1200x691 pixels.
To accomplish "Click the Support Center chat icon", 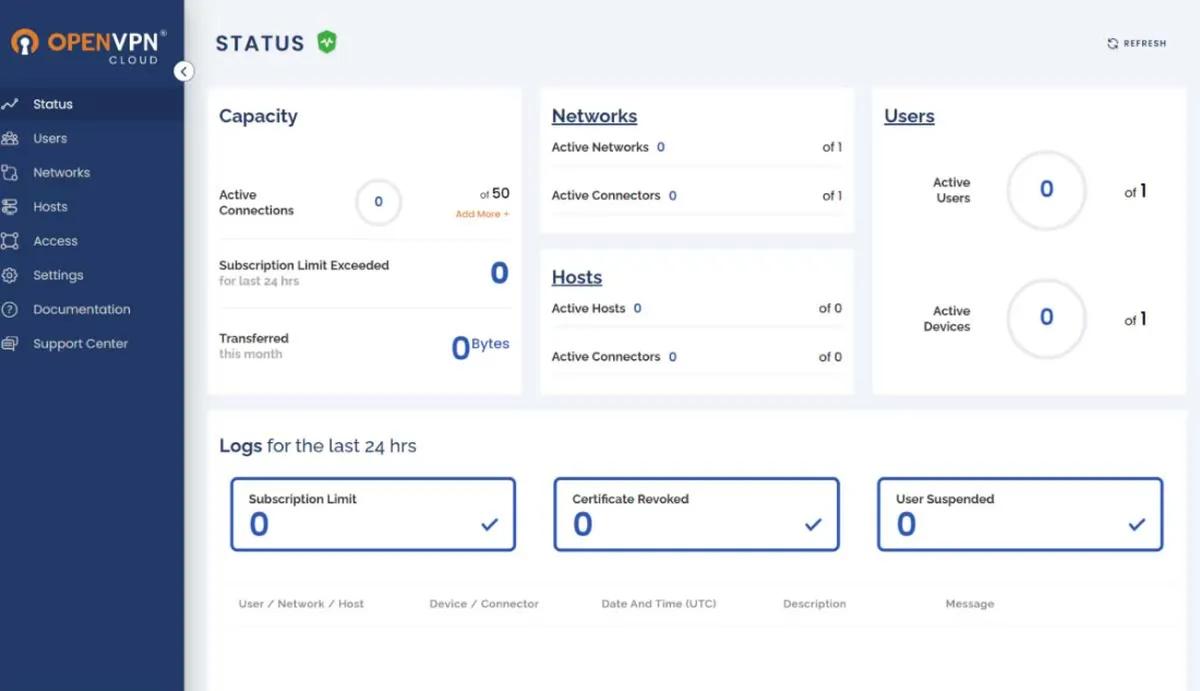I will [x=10, y=343].
